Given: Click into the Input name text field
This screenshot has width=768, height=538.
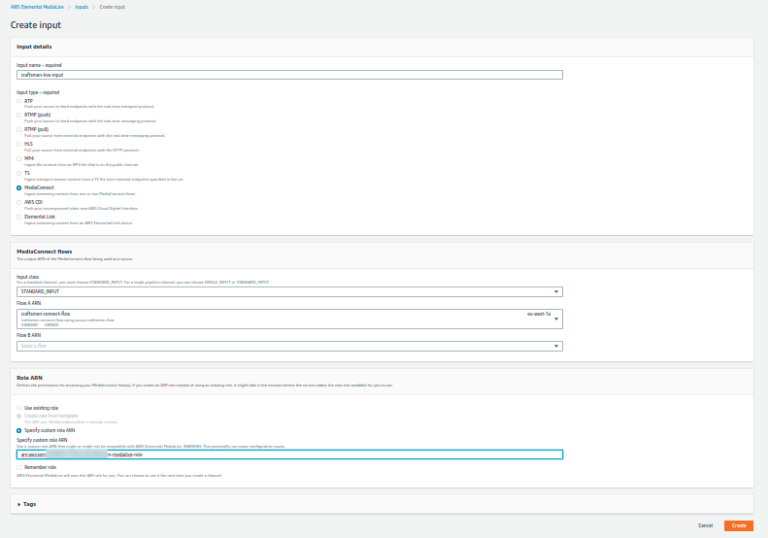Looking at the screenshot, I should click(x=289, y=74).
